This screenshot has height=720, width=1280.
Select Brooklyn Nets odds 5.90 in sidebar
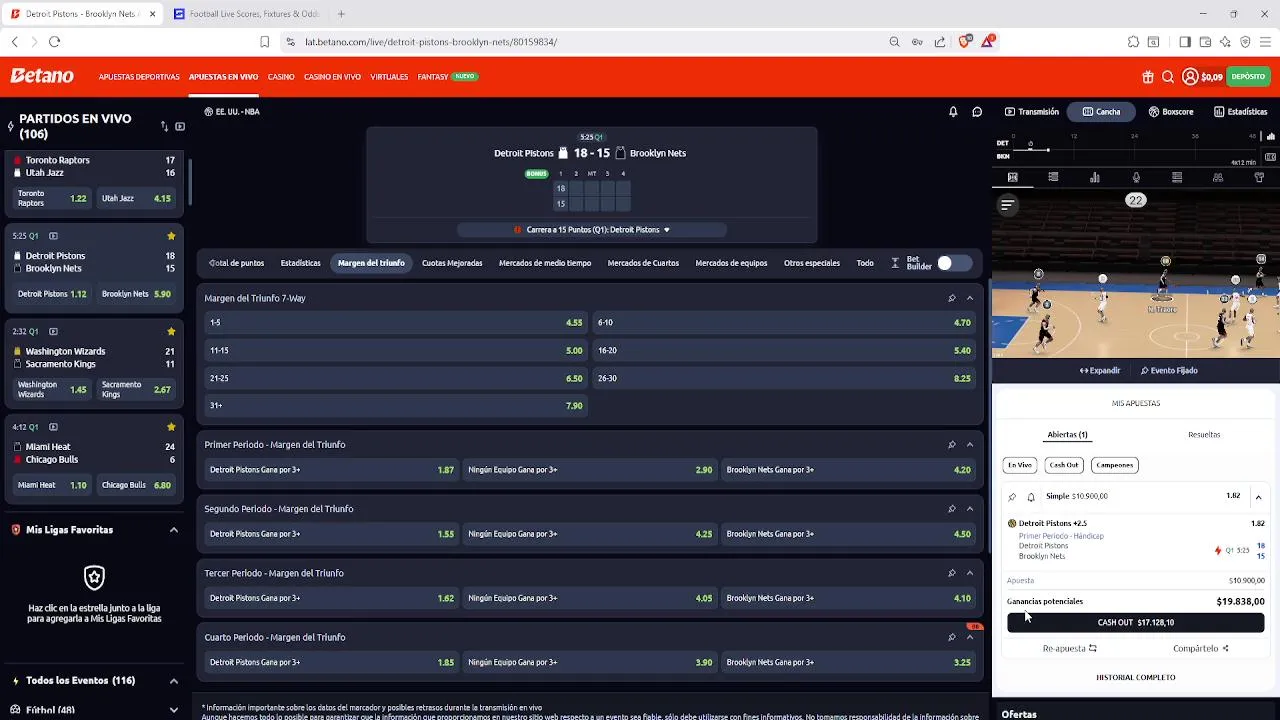(x=136, y=295)
